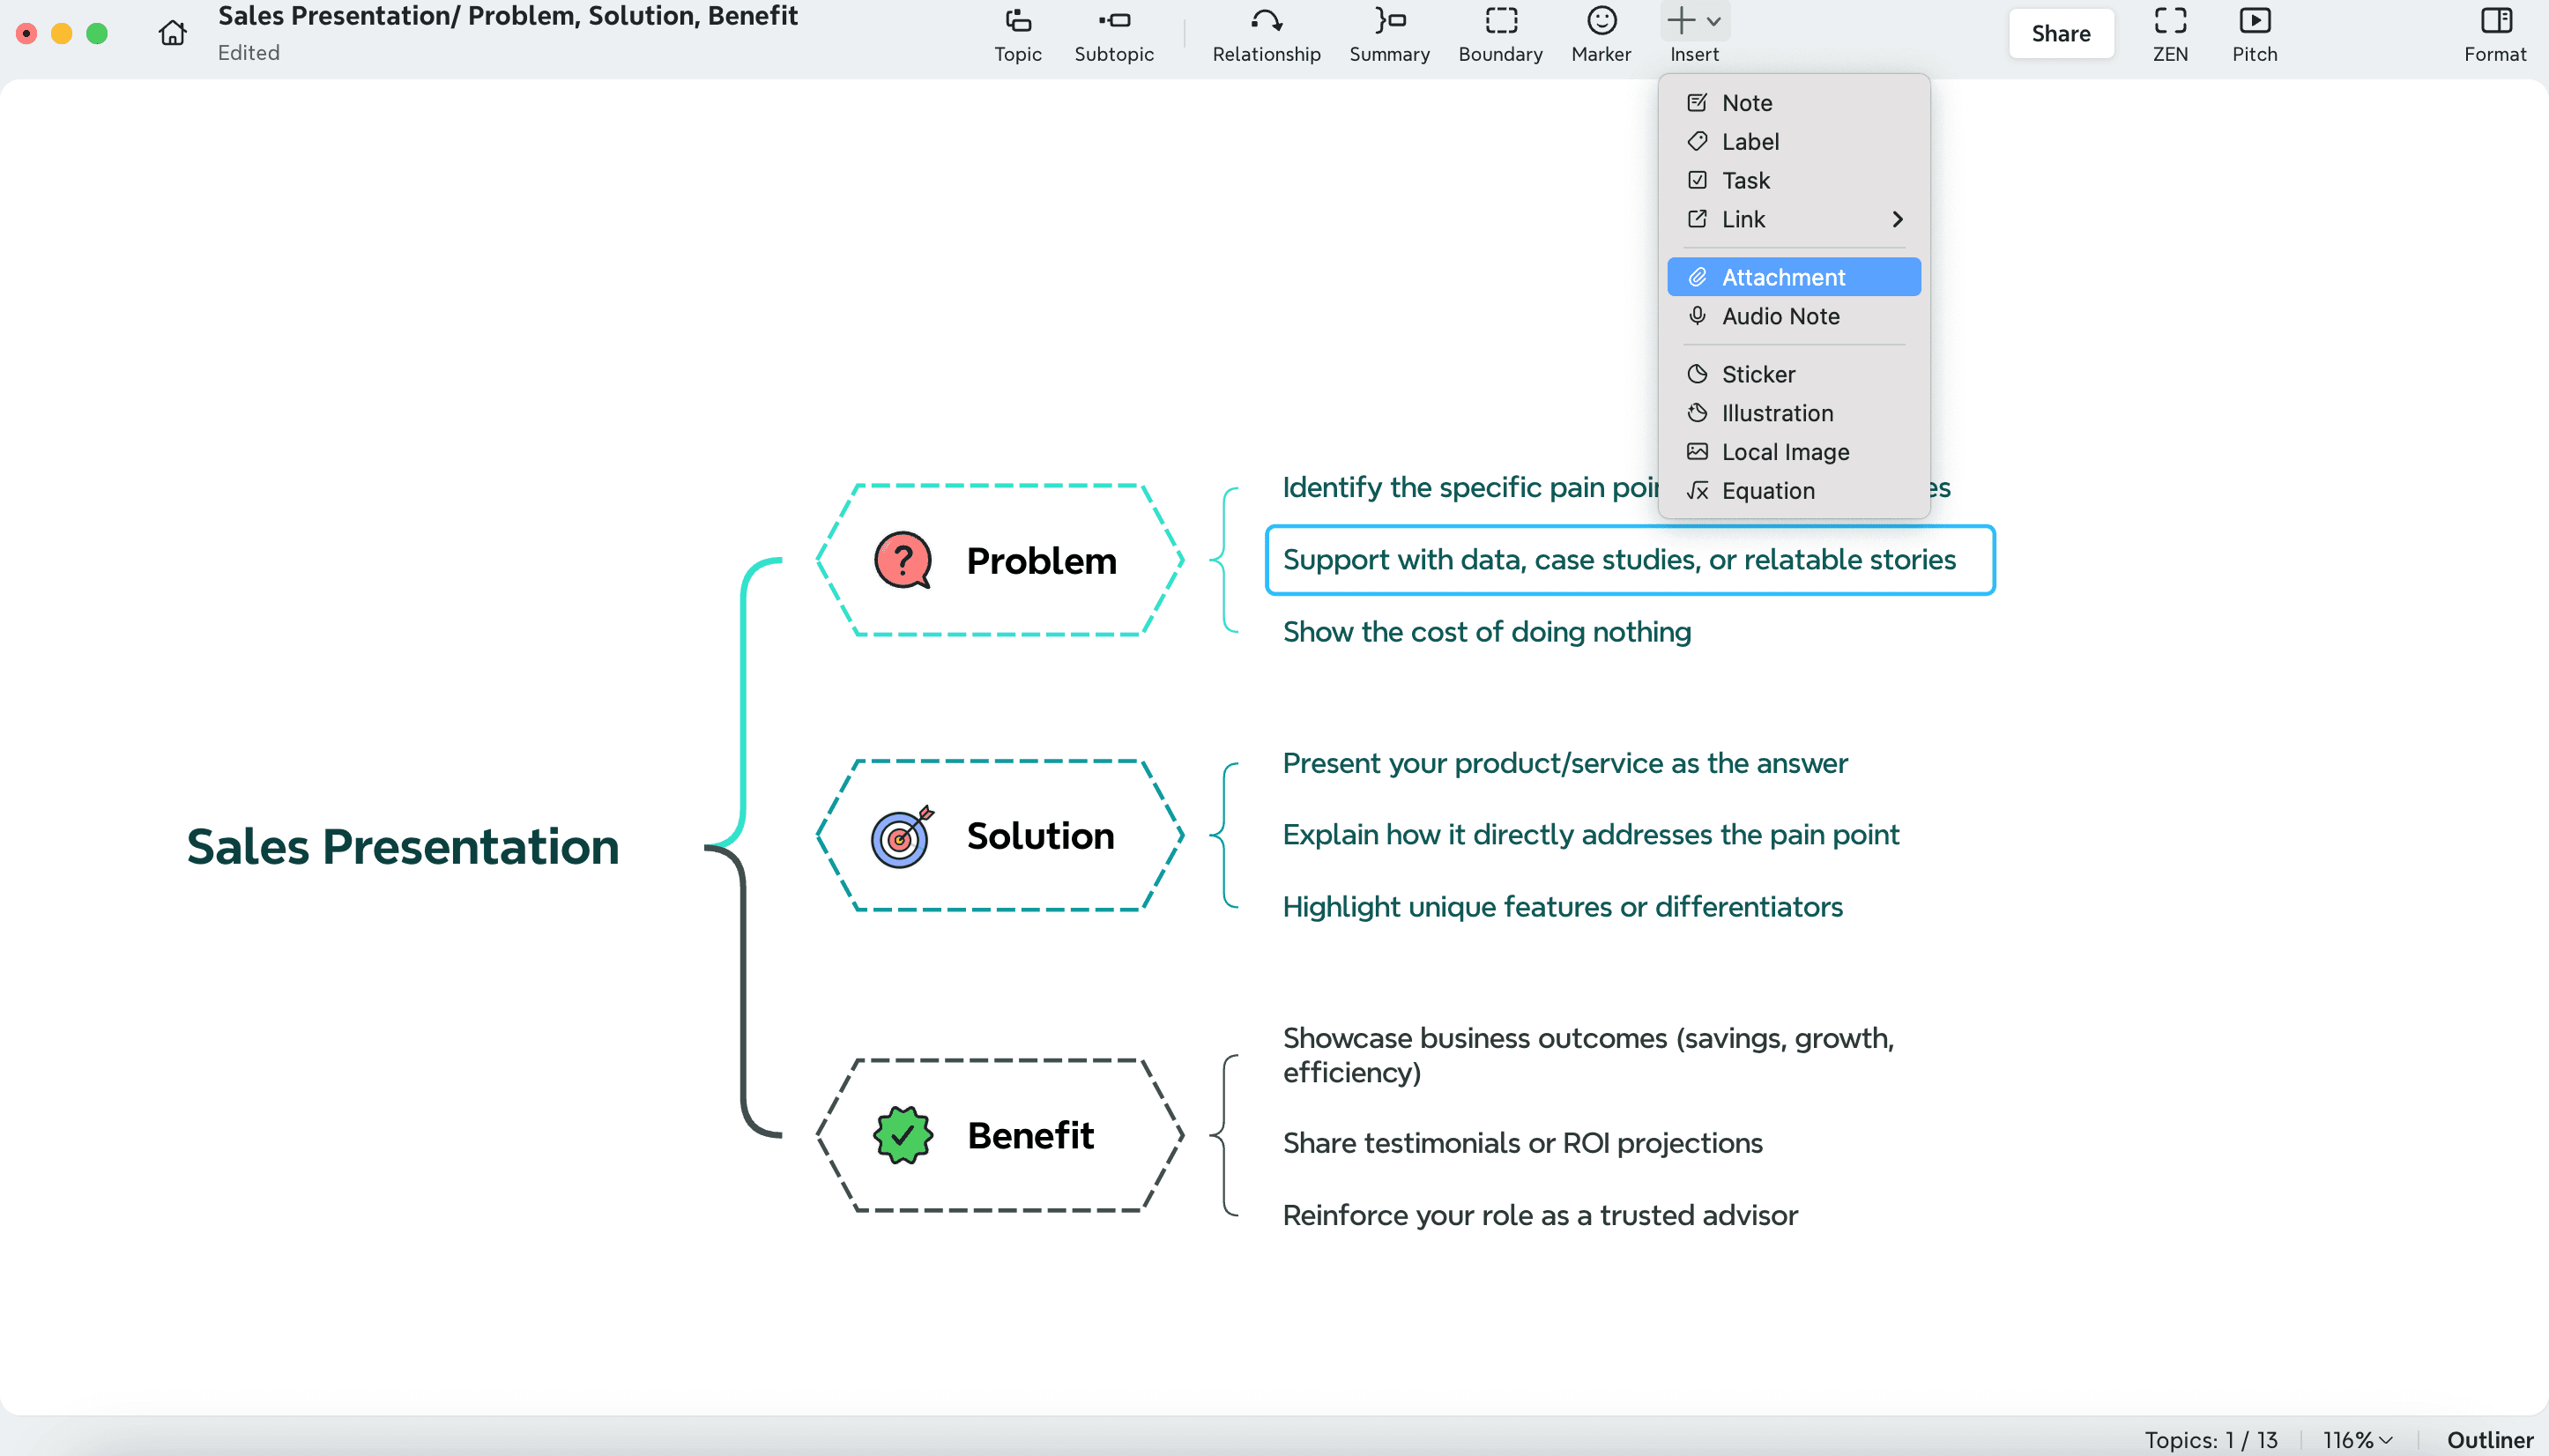Viewport: 2549px width, 1456px height.
Task: Select 'Reinforce your role as a trusted advisor'
Action: pos(1540,1215)
